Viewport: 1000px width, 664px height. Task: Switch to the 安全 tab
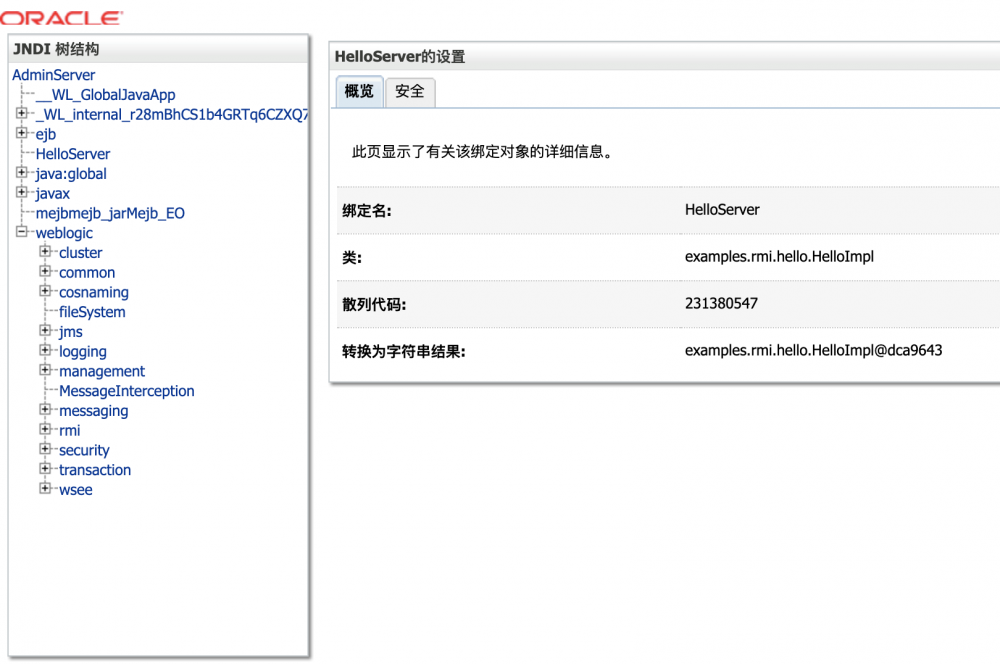pyautogui.click(x=409, y=91)
